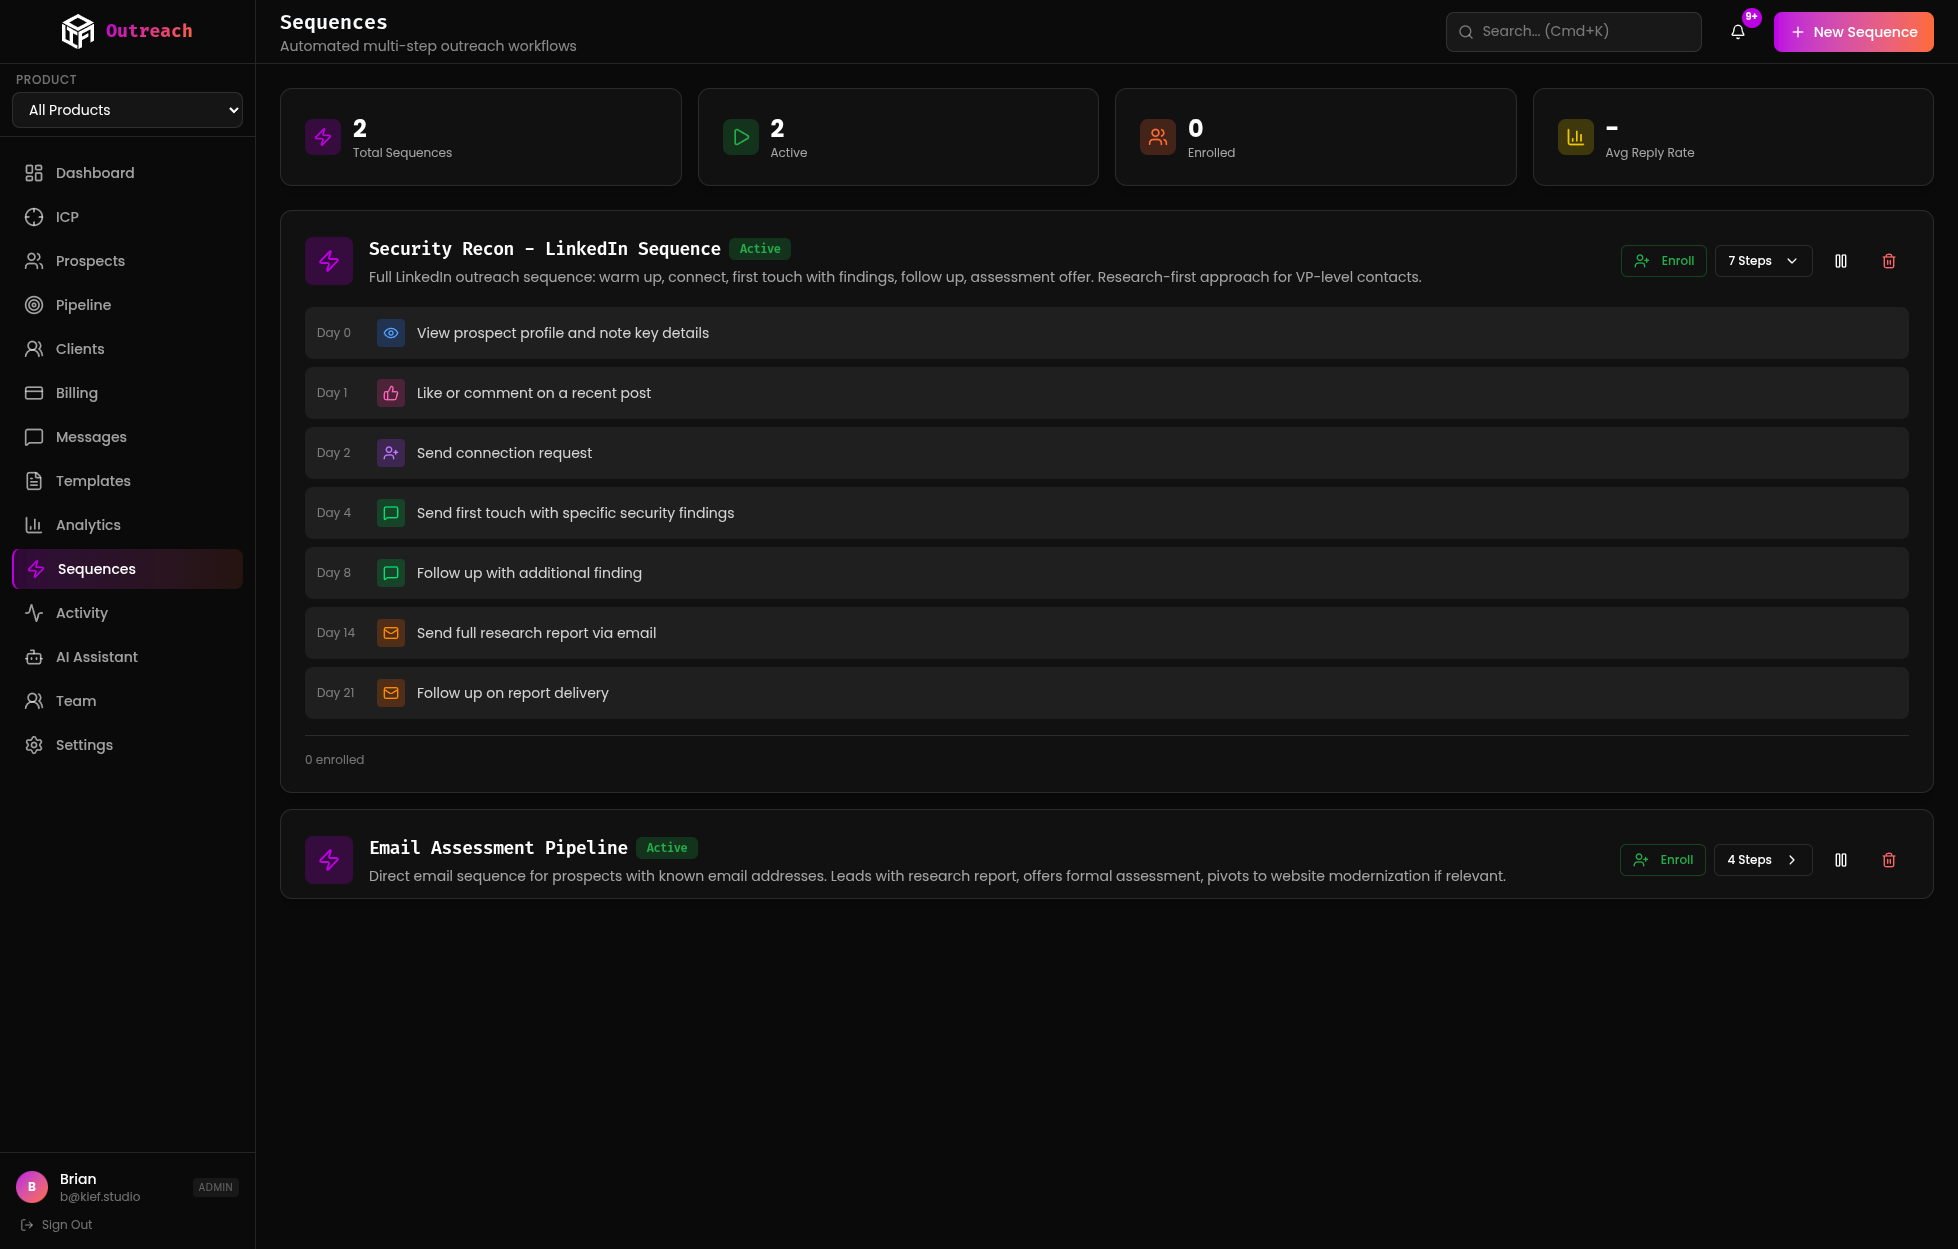Pause the Security Recon sequence
This screenshot has width=1958, height=1249.
[x=1841, y=260]
